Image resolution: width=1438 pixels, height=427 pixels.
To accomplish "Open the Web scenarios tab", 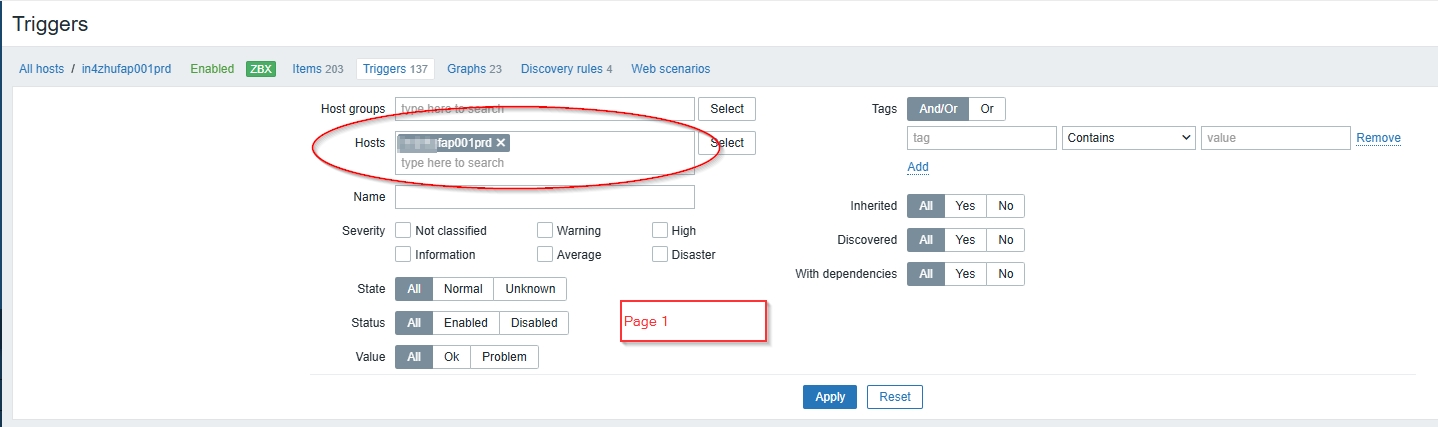I will 670,69.
